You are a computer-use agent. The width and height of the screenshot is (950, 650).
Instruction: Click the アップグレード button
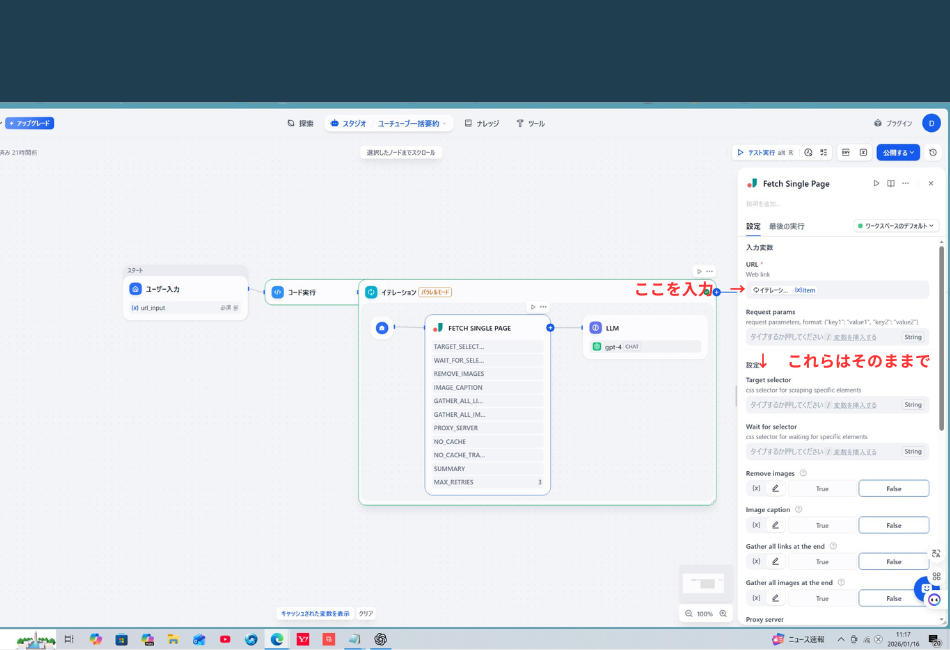tap(29, 123)
